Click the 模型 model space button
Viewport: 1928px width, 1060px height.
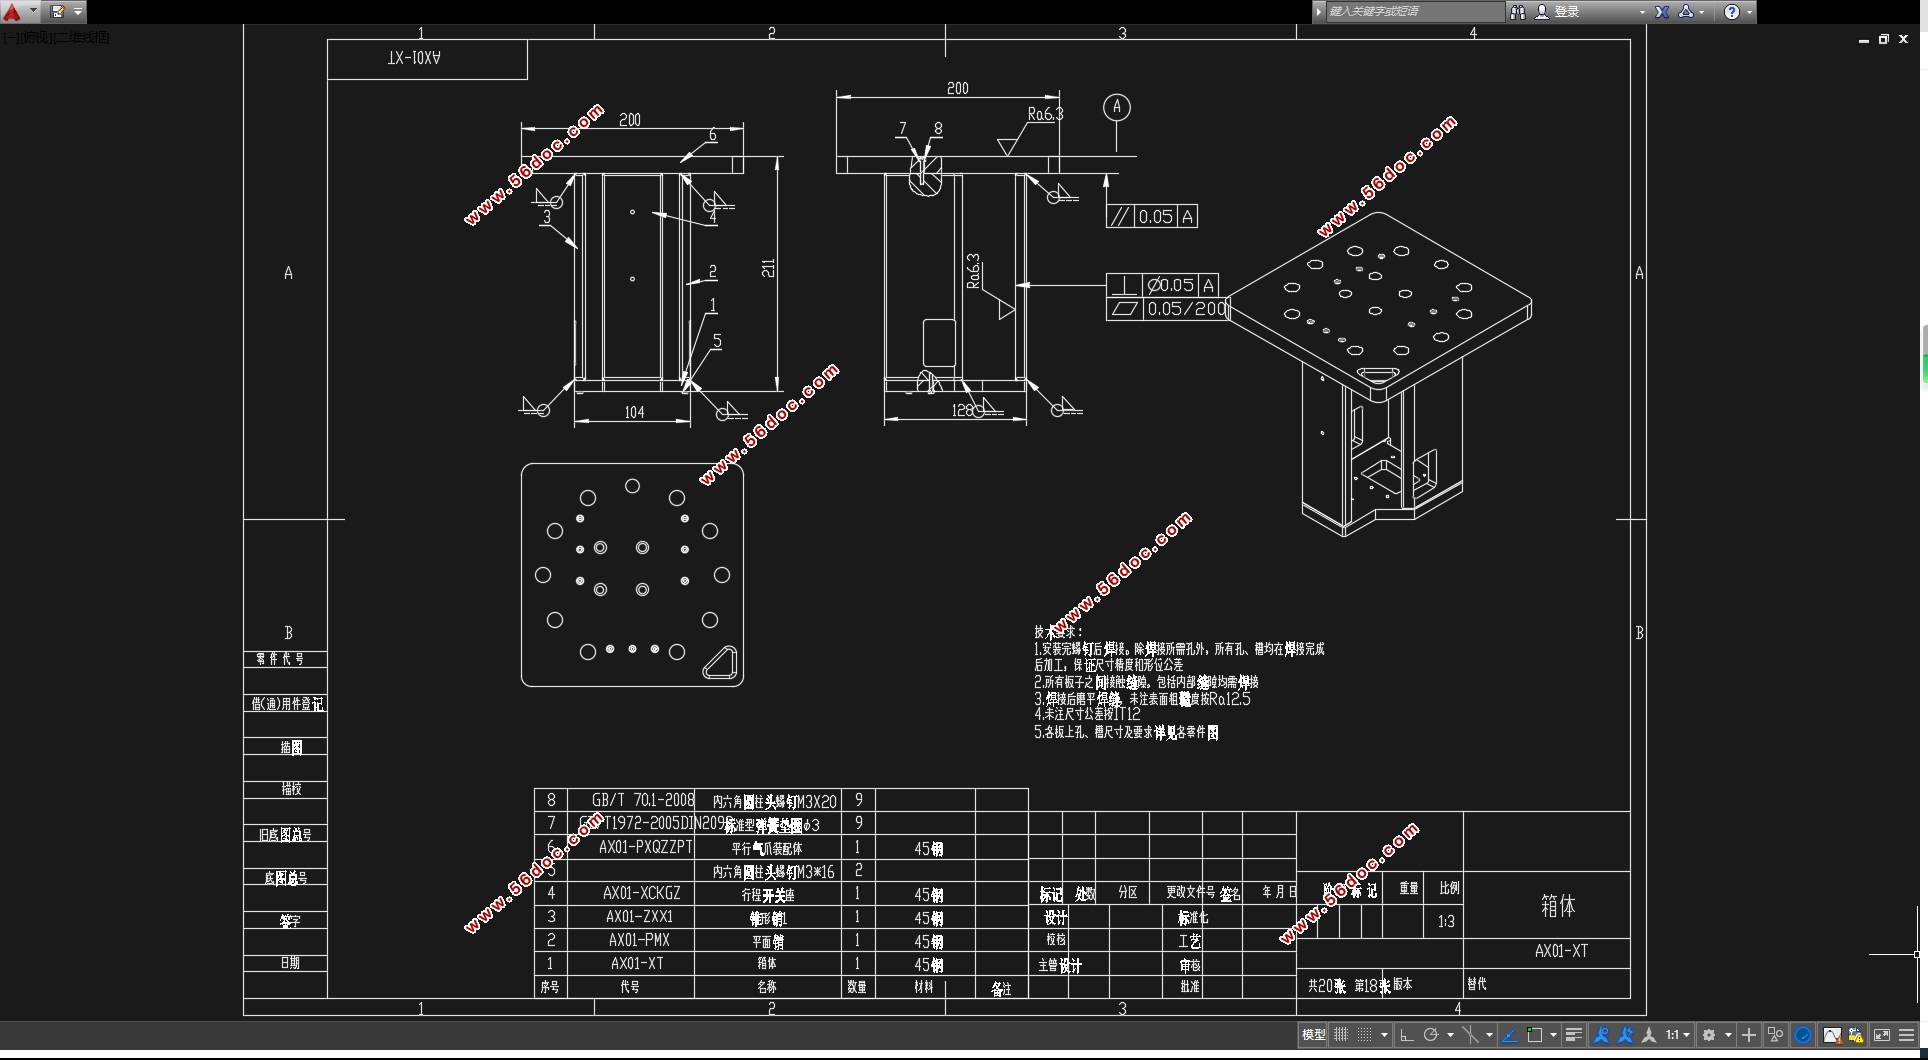1313,1035
